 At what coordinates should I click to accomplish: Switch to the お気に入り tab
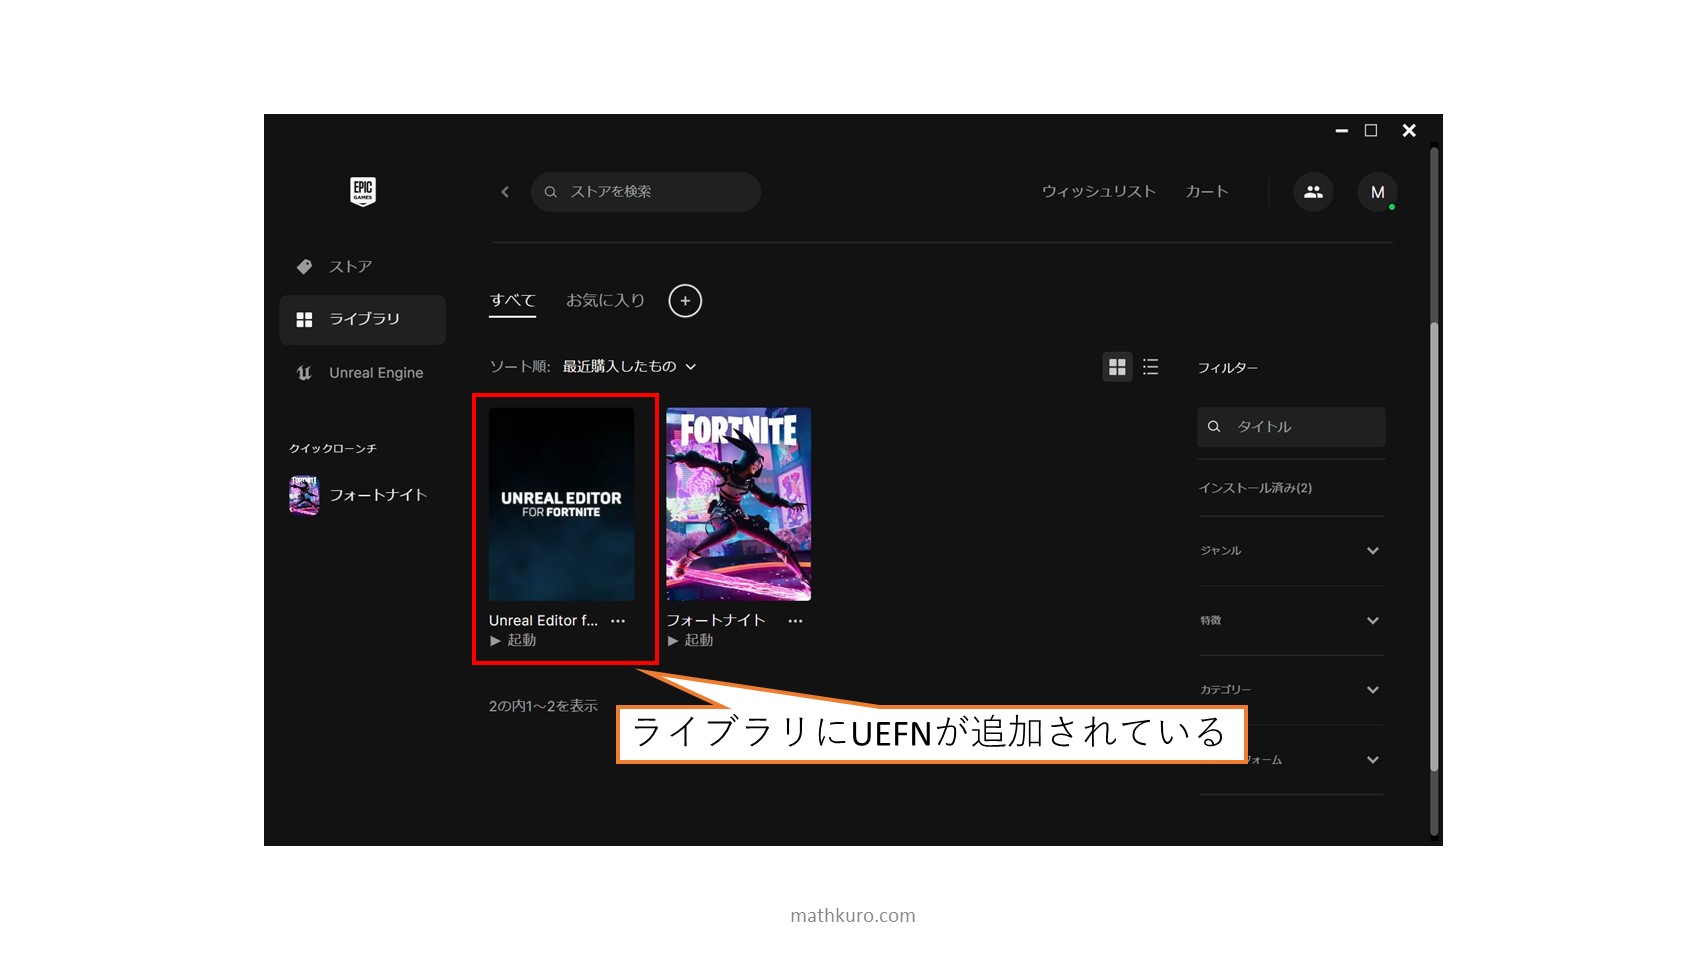(x=605, y=301)
